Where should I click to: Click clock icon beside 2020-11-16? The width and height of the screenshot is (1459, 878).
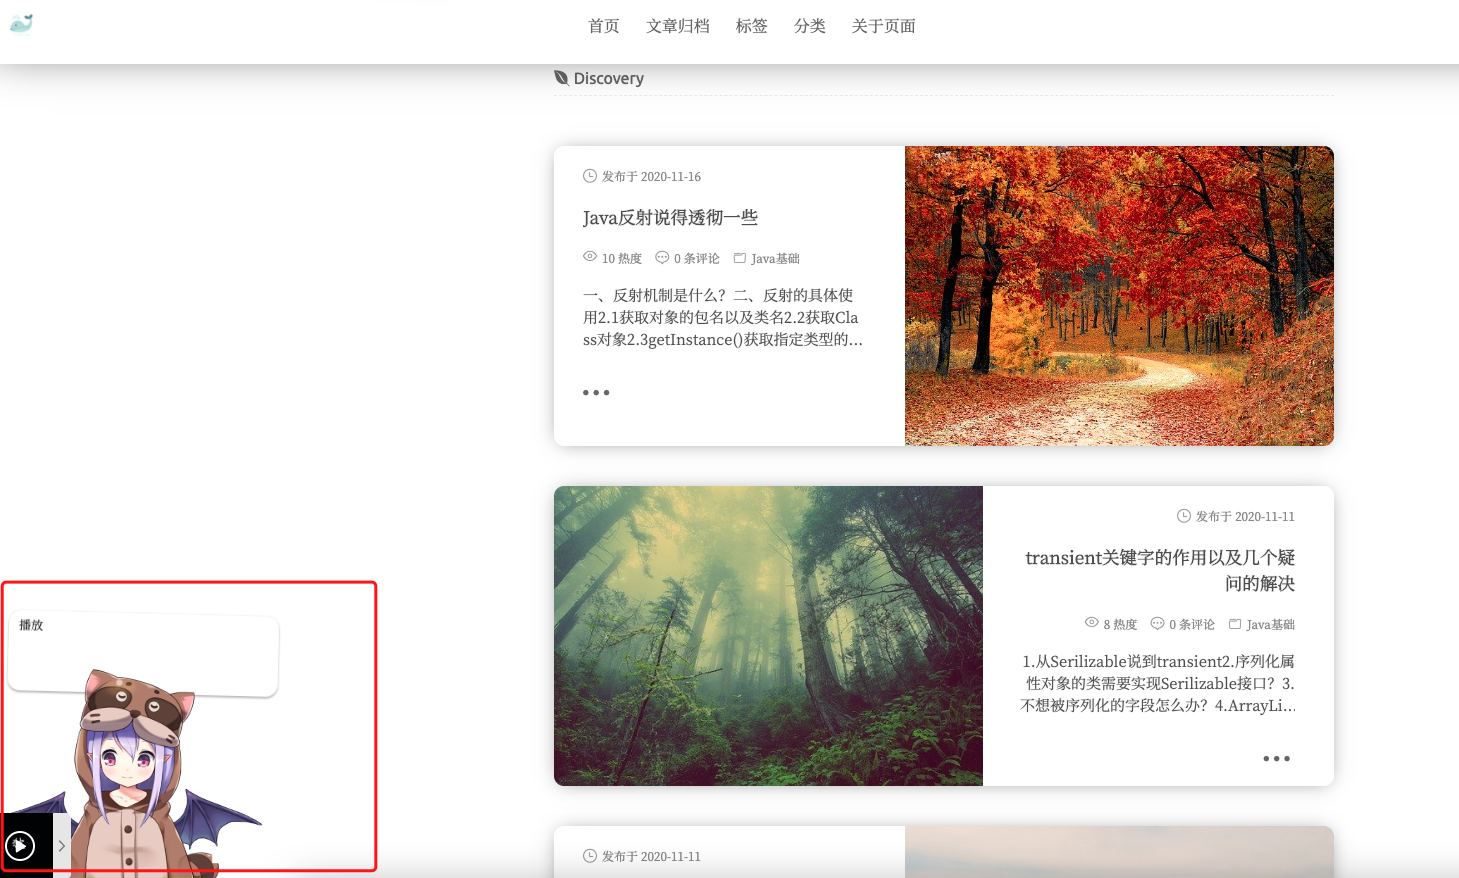click(590, 176)
